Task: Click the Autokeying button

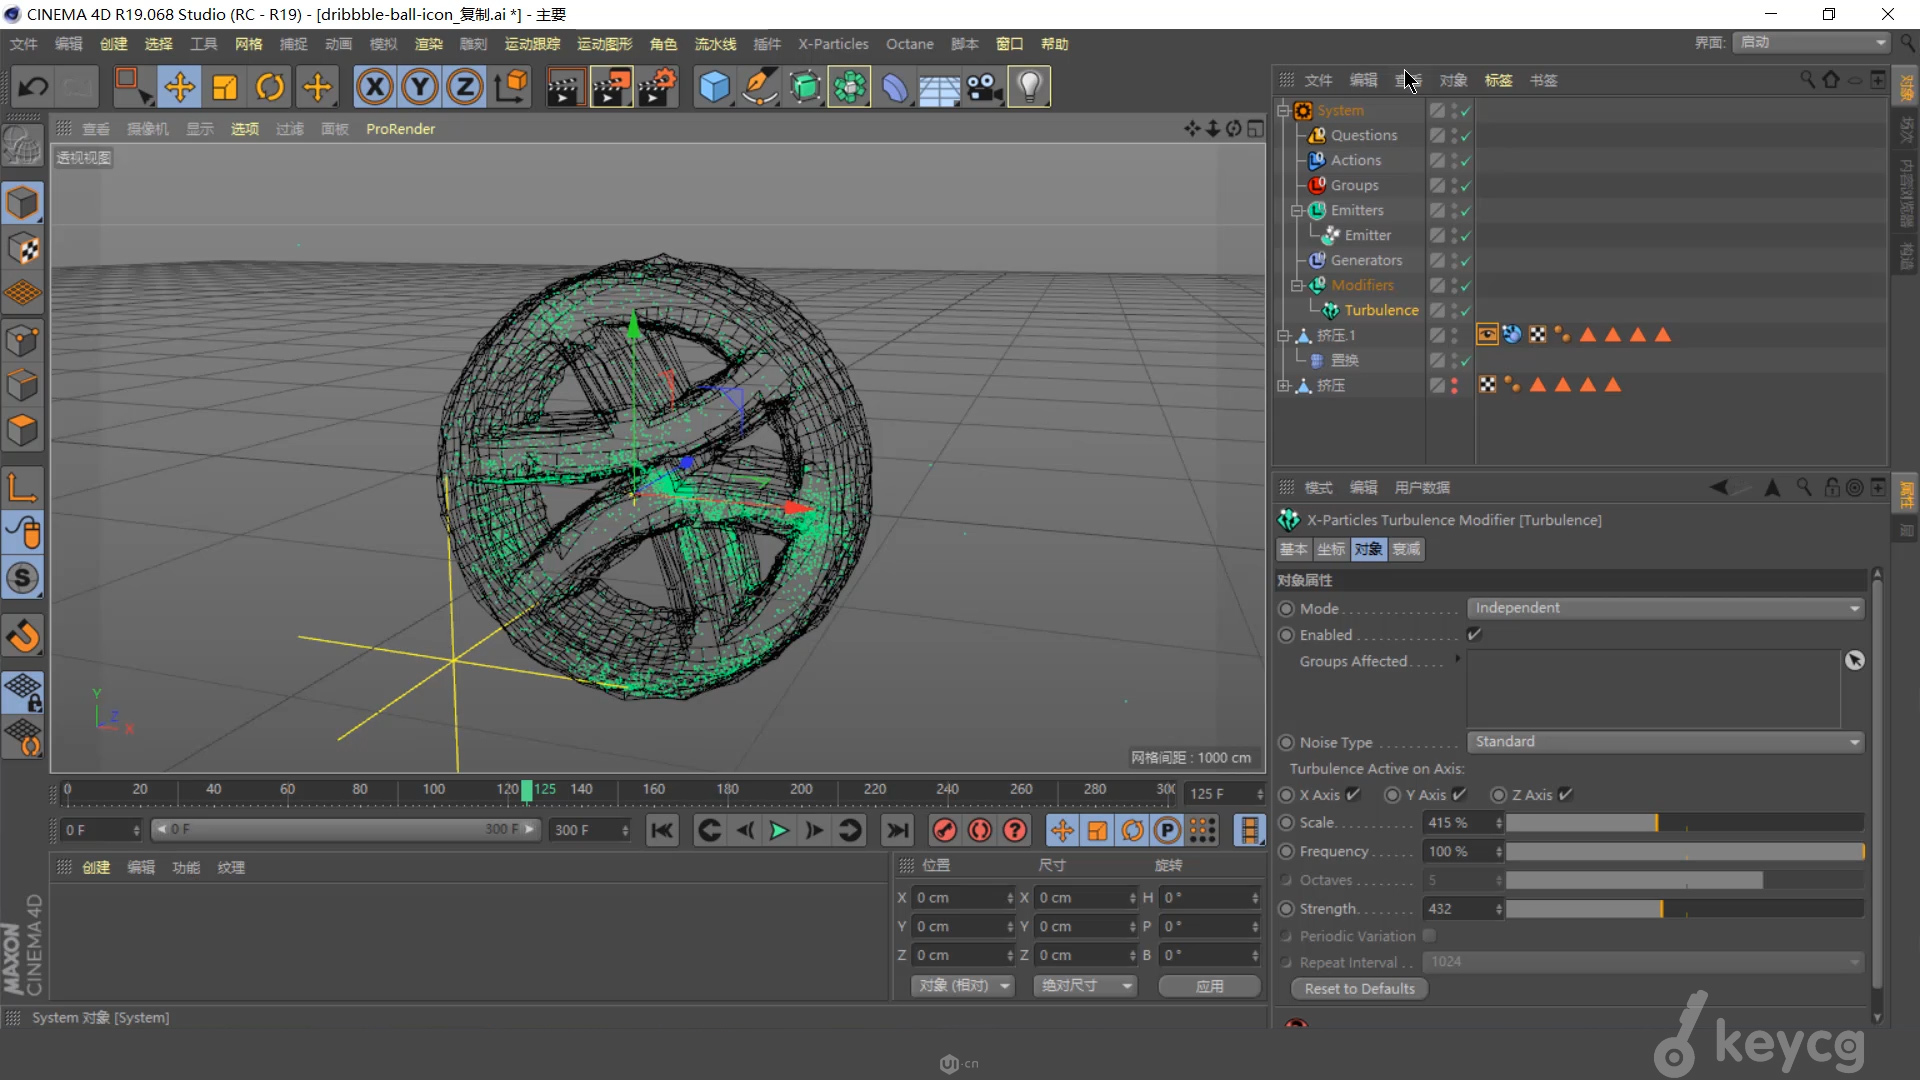Action: (x=980, y=830)
